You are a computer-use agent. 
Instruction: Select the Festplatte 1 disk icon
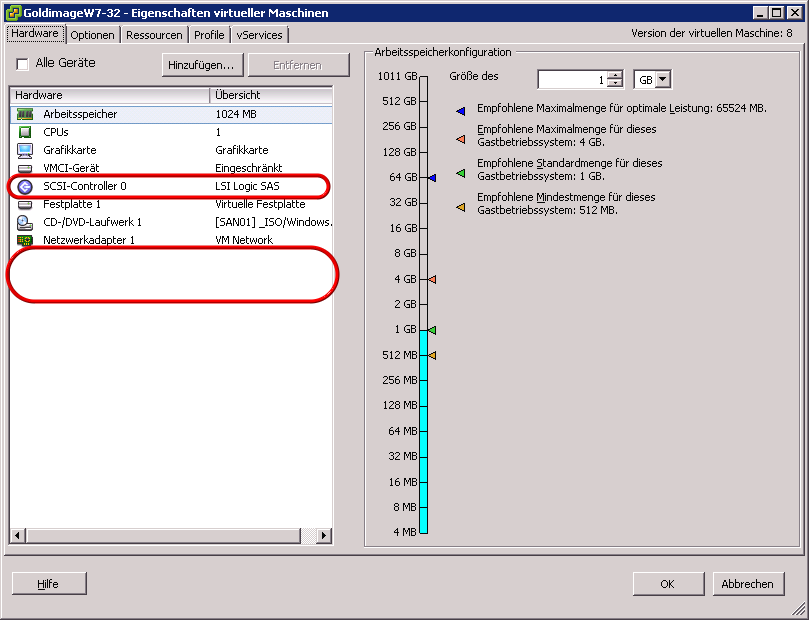coord(25,204)
